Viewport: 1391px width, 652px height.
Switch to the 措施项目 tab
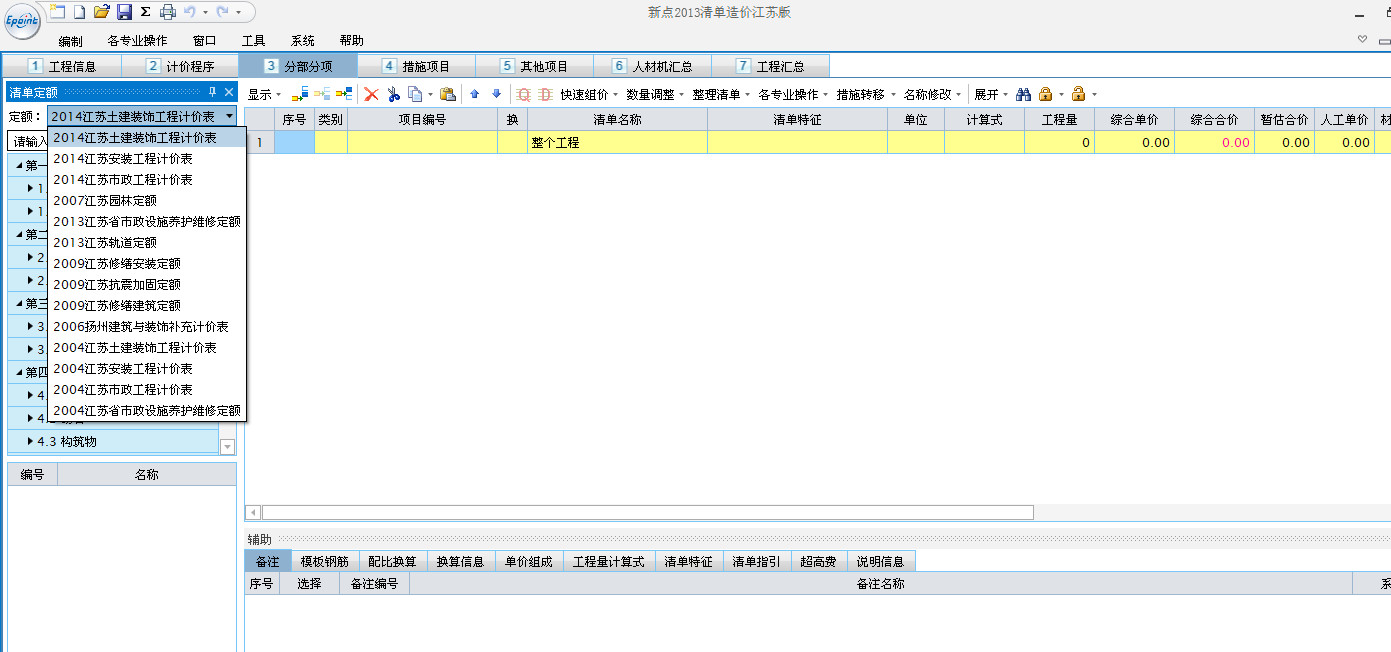416,66
